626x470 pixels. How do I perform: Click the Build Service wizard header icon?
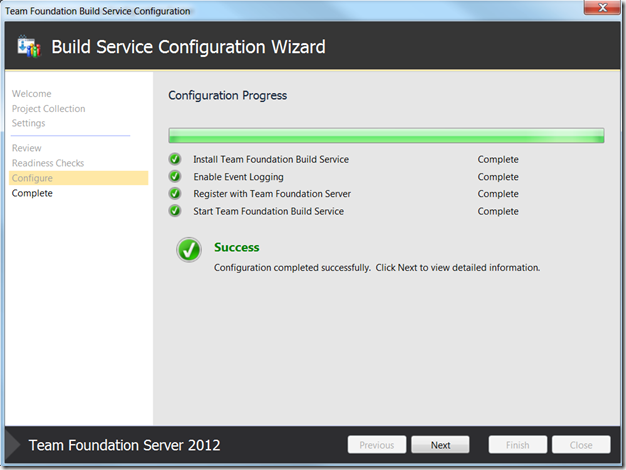point(29,46)
